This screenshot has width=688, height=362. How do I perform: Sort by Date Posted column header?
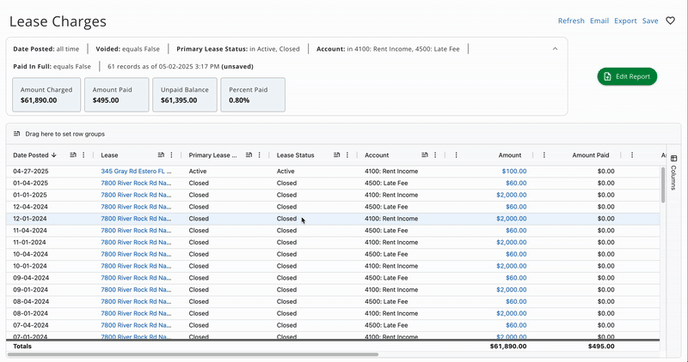[x=31, y=155]
